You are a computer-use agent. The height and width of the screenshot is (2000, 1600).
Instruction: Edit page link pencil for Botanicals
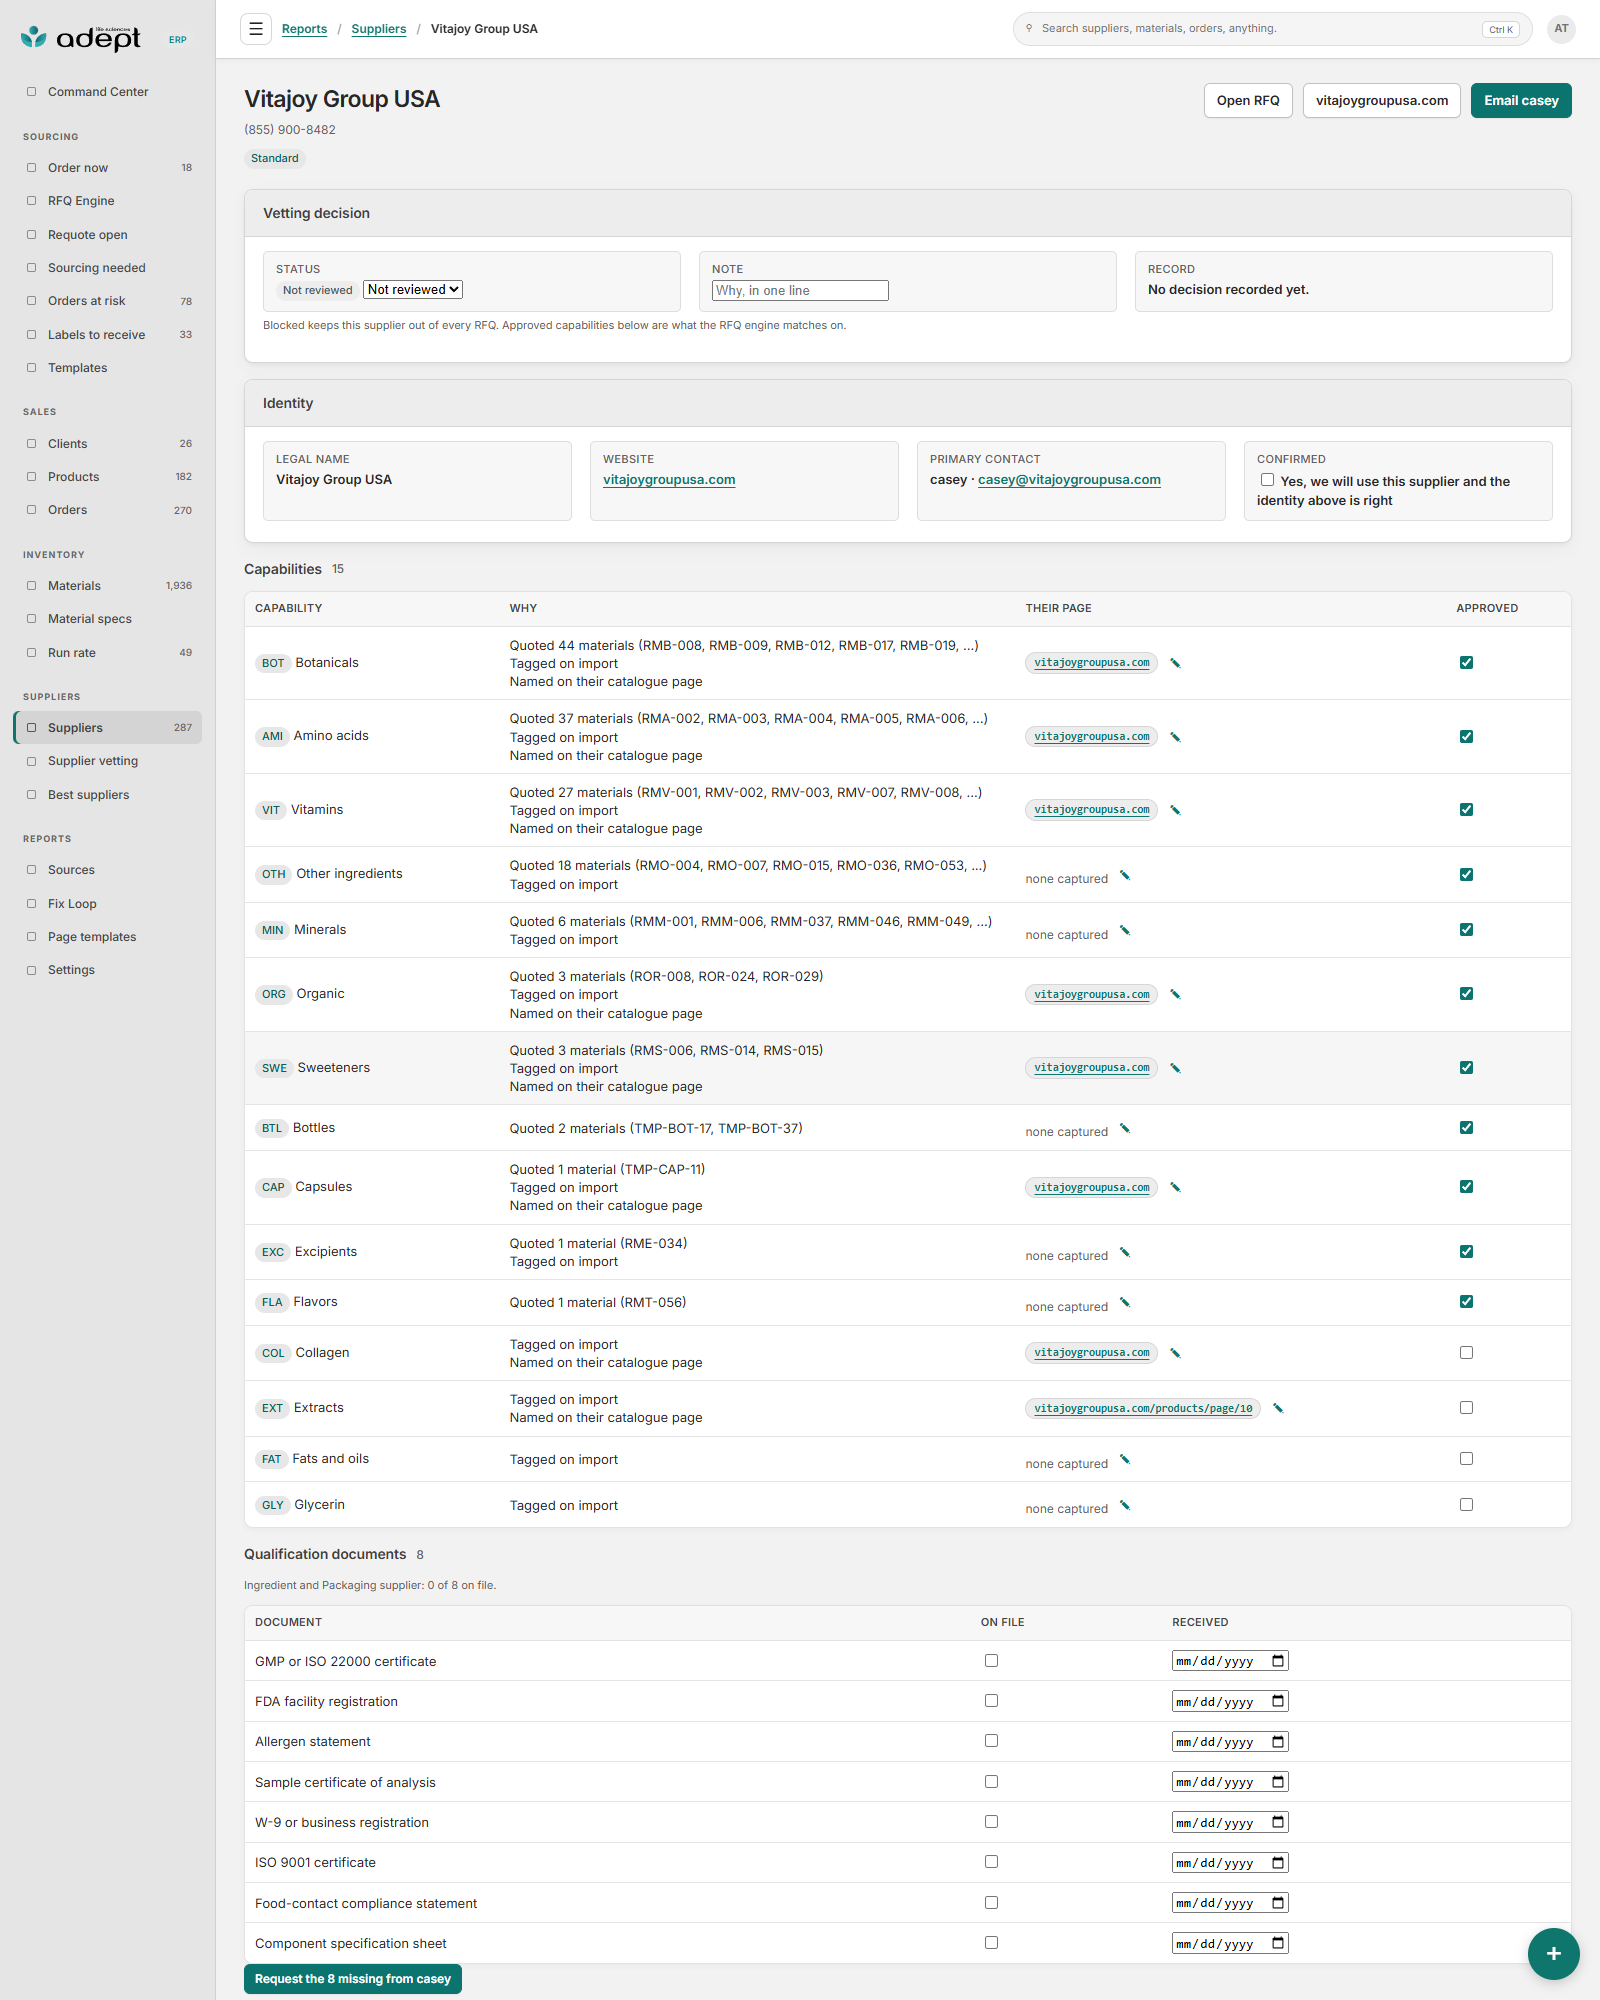point(1176,663)
